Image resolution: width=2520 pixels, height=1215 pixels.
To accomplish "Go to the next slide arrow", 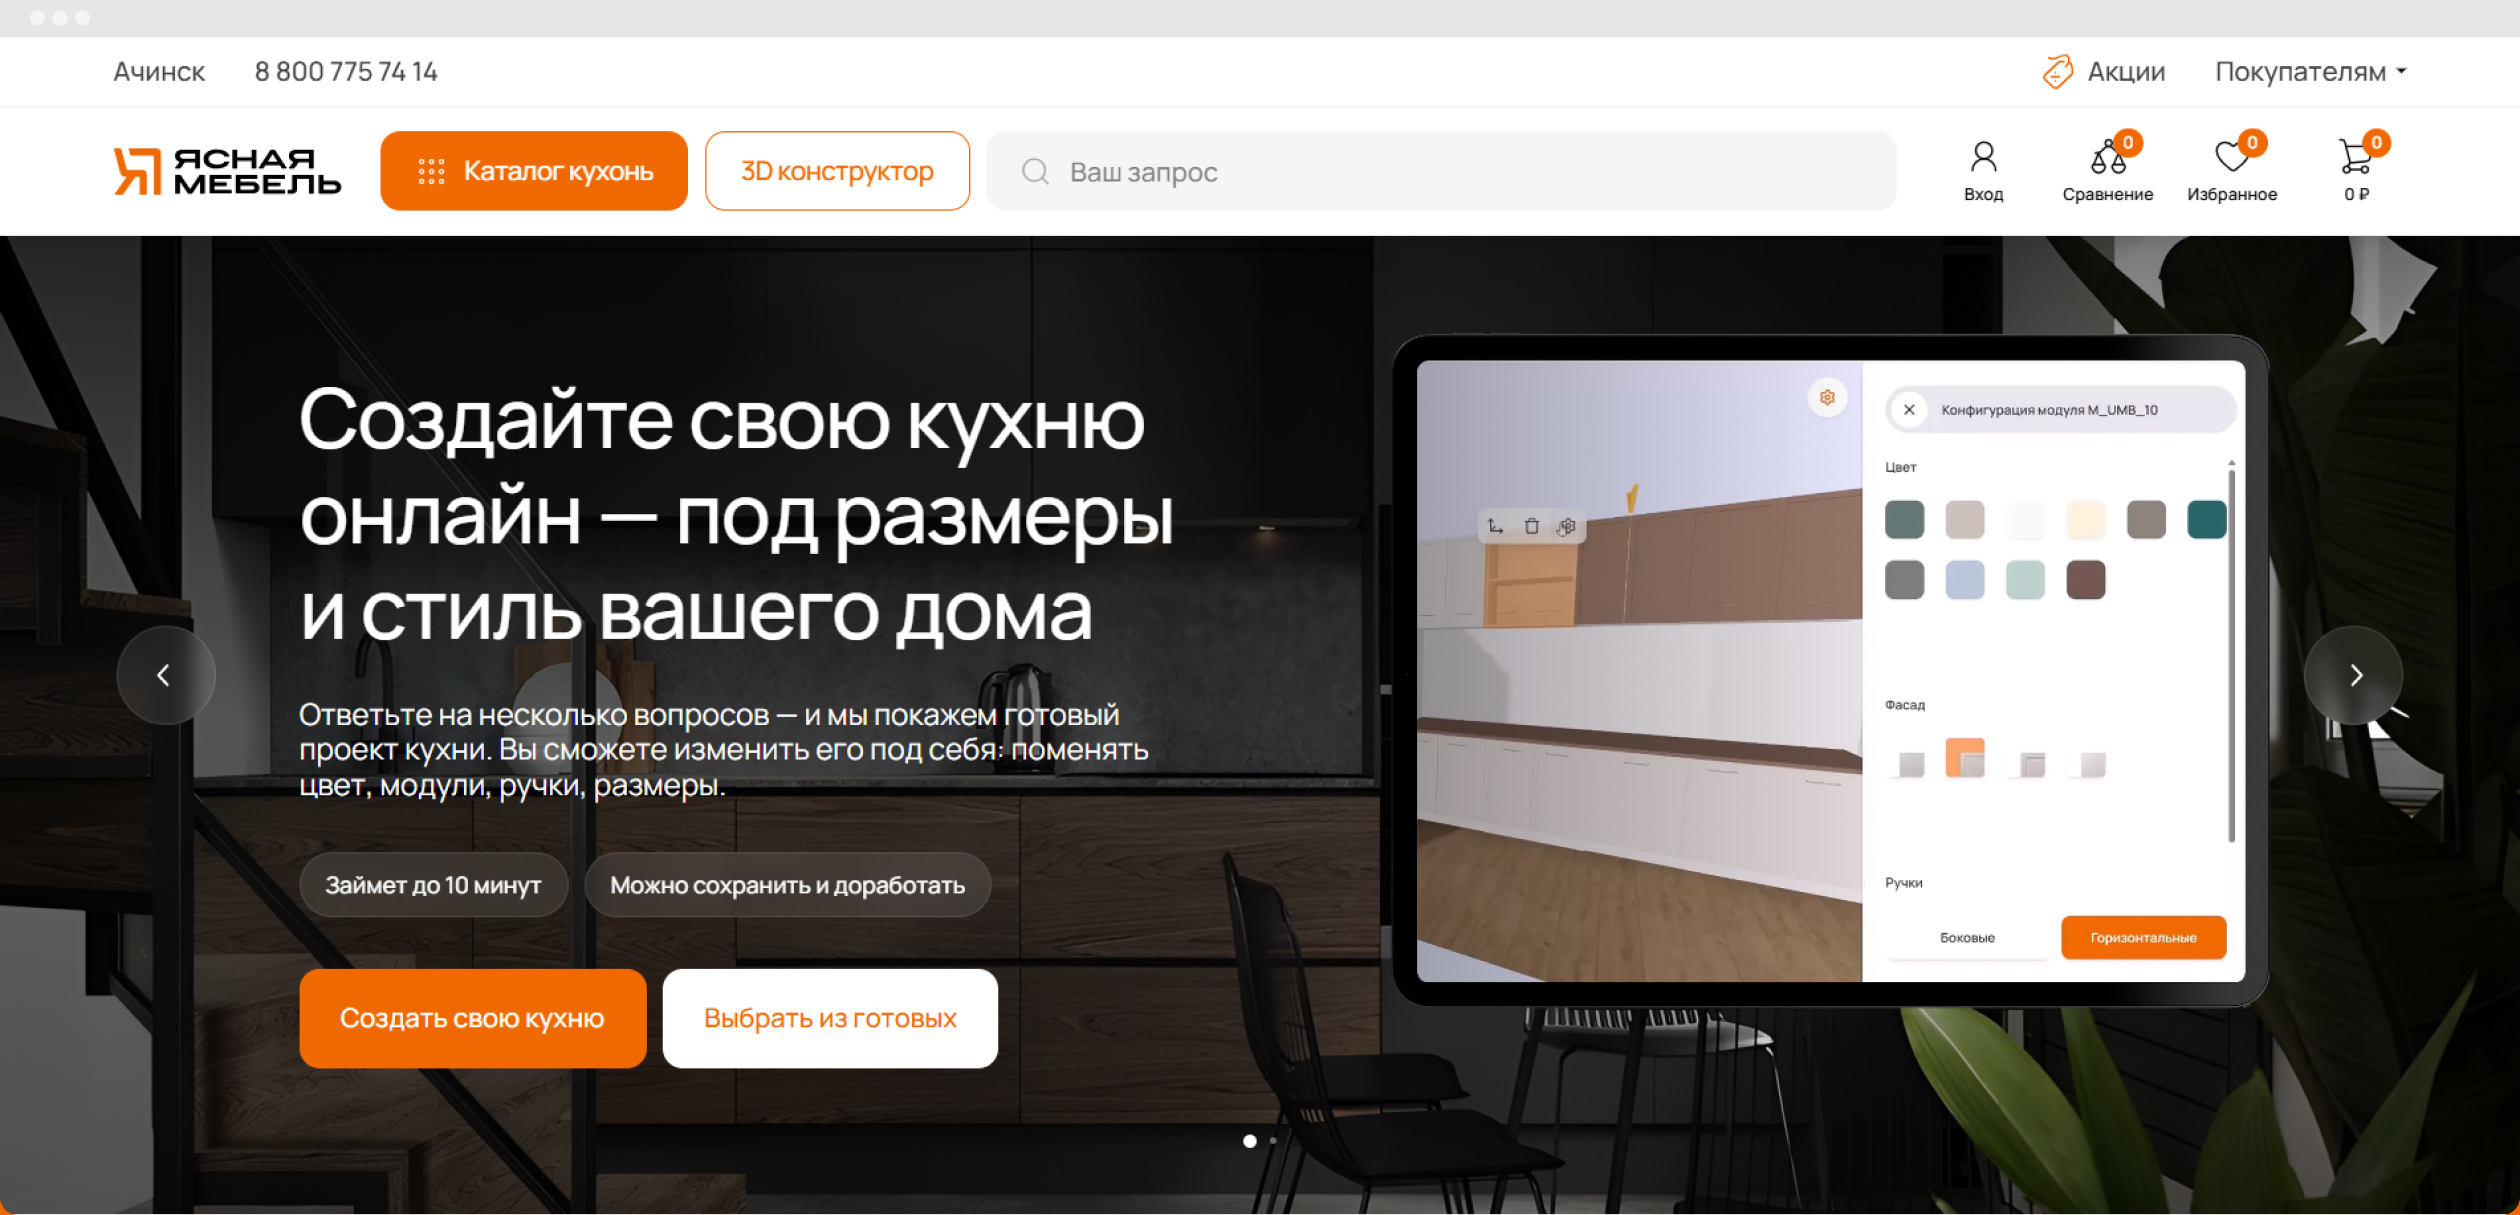I will (2355, 675).
